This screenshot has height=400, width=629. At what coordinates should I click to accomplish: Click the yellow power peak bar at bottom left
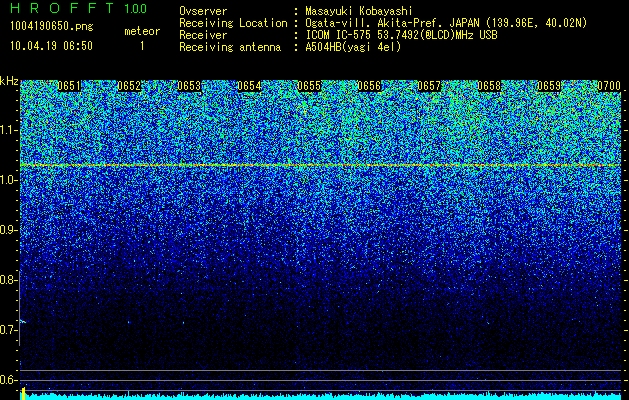pyautogui.click(x=23, y=394)
